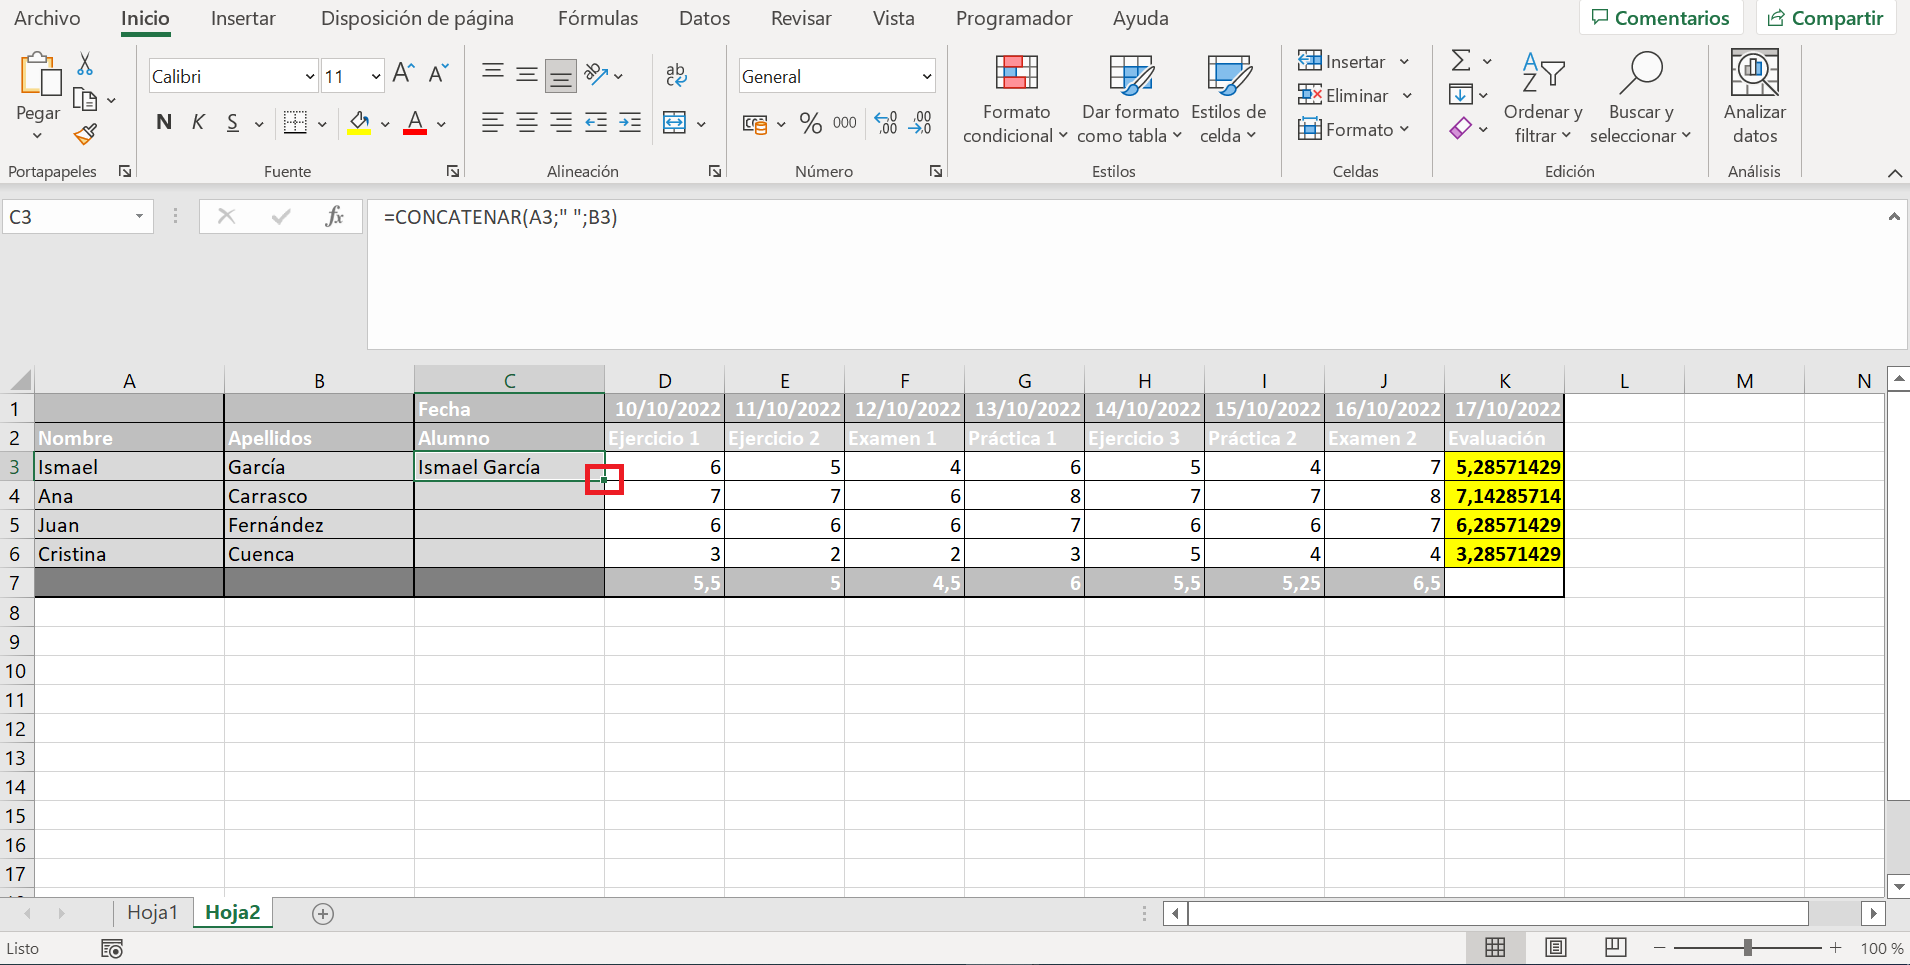Click the Compartir button

pyautogui.click(x=1825, y=18)
